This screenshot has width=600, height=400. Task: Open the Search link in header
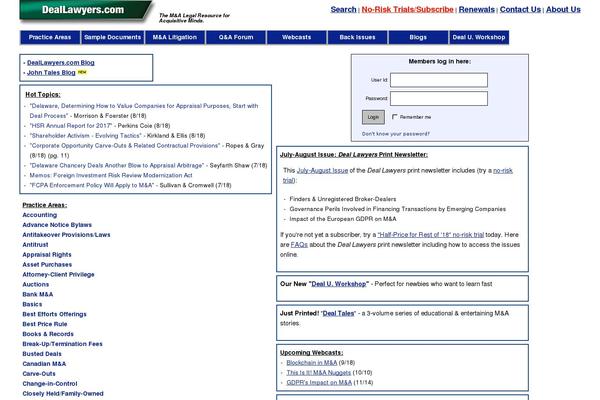[x=343, y=10]
